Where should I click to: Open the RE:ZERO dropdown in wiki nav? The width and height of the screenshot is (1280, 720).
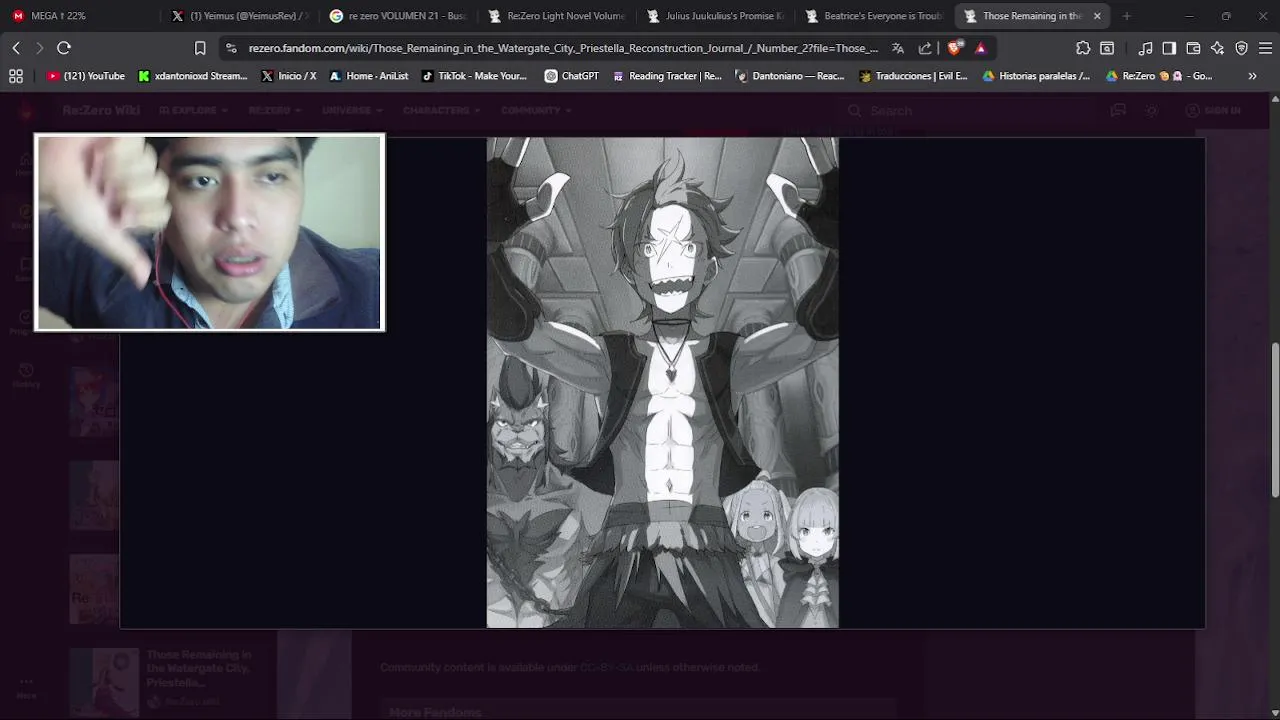pyautogui.click(x=273, y=110)
